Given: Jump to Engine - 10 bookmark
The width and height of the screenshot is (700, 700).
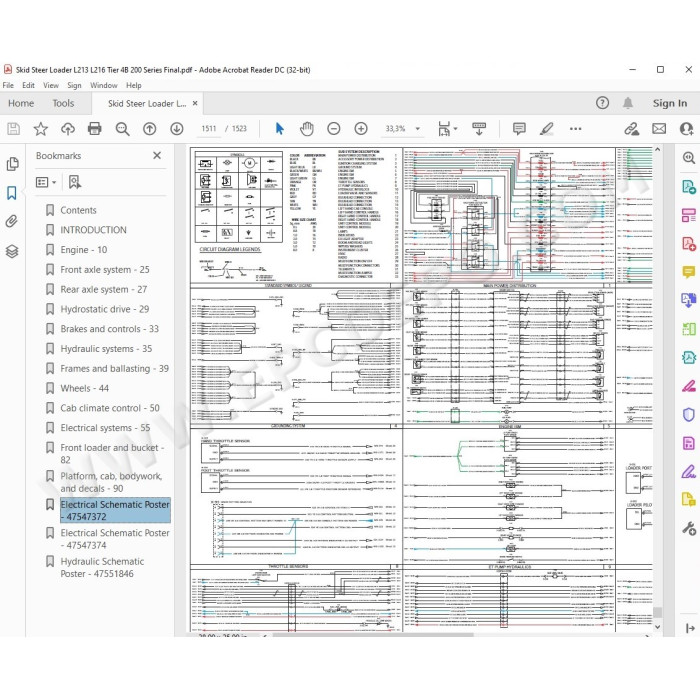Looking at the screenshot, I should pyautogui.click(x=83, y=250).
